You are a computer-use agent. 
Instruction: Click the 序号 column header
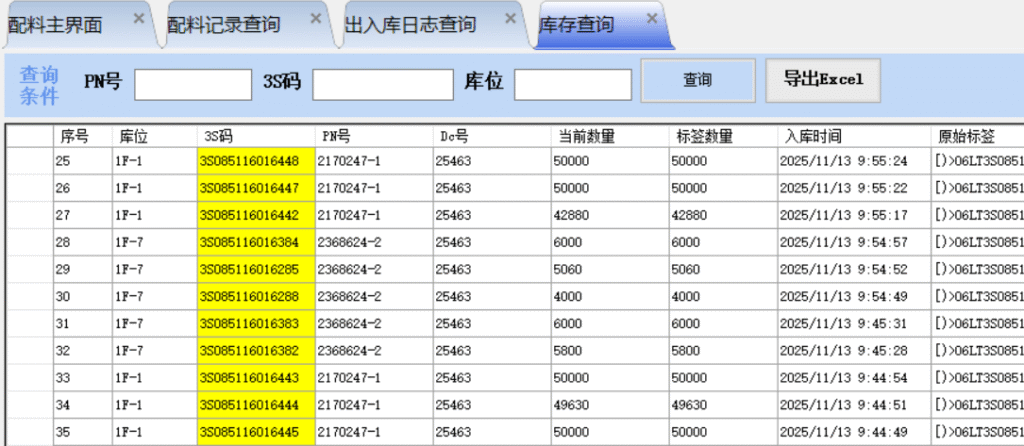pyautogui.click(x=83, y=136)
